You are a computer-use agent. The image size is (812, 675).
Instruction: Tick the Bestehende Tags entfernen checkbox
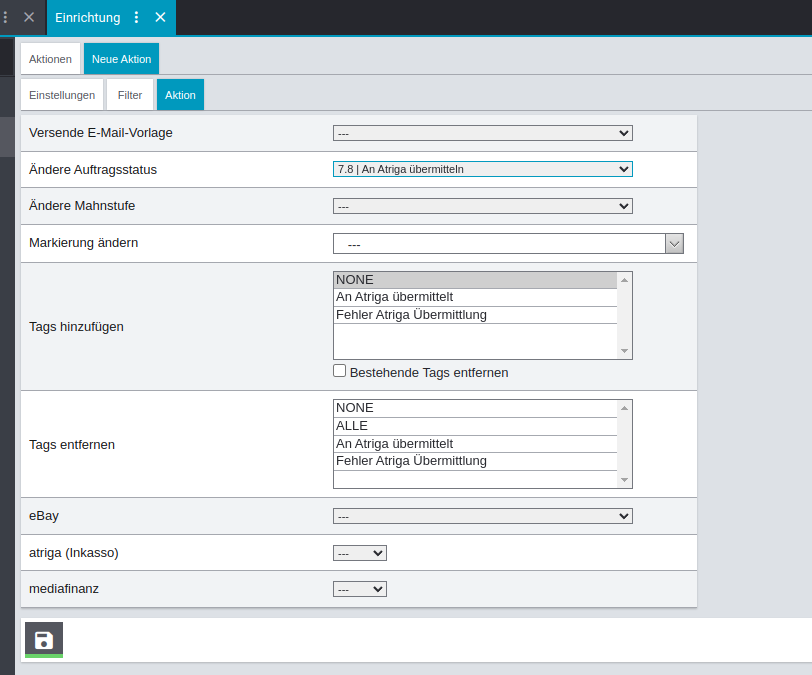click(x=340, y=371)
